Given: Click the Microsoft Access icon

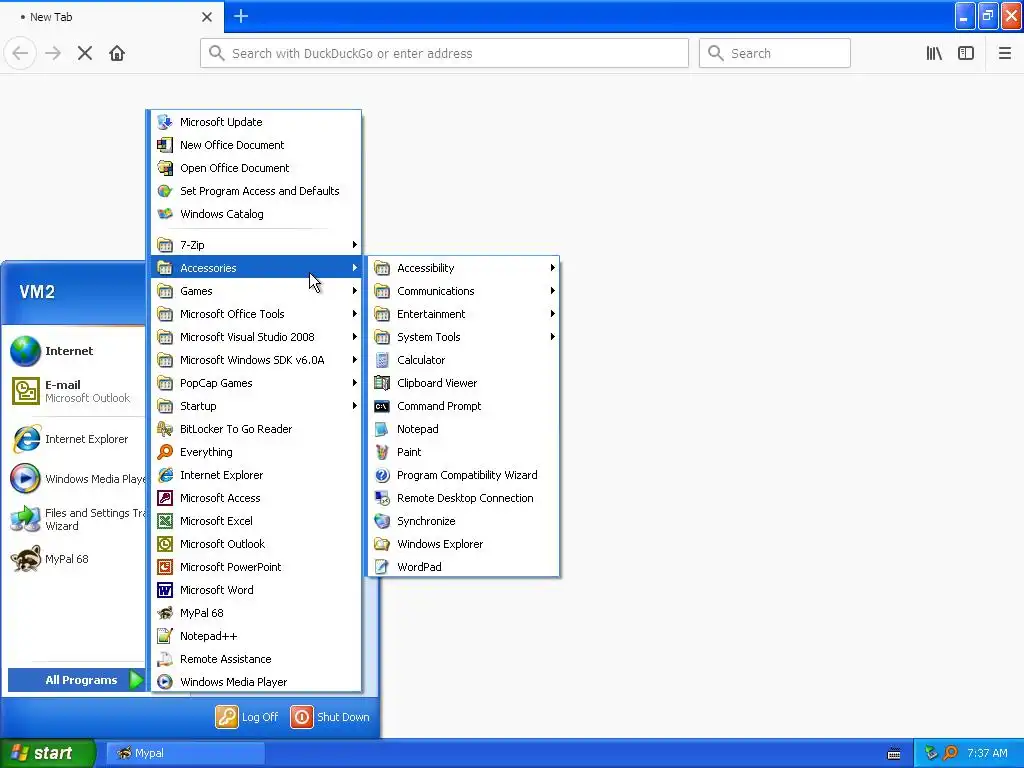Looking at the screenshot, I should [x=165, y=498].
